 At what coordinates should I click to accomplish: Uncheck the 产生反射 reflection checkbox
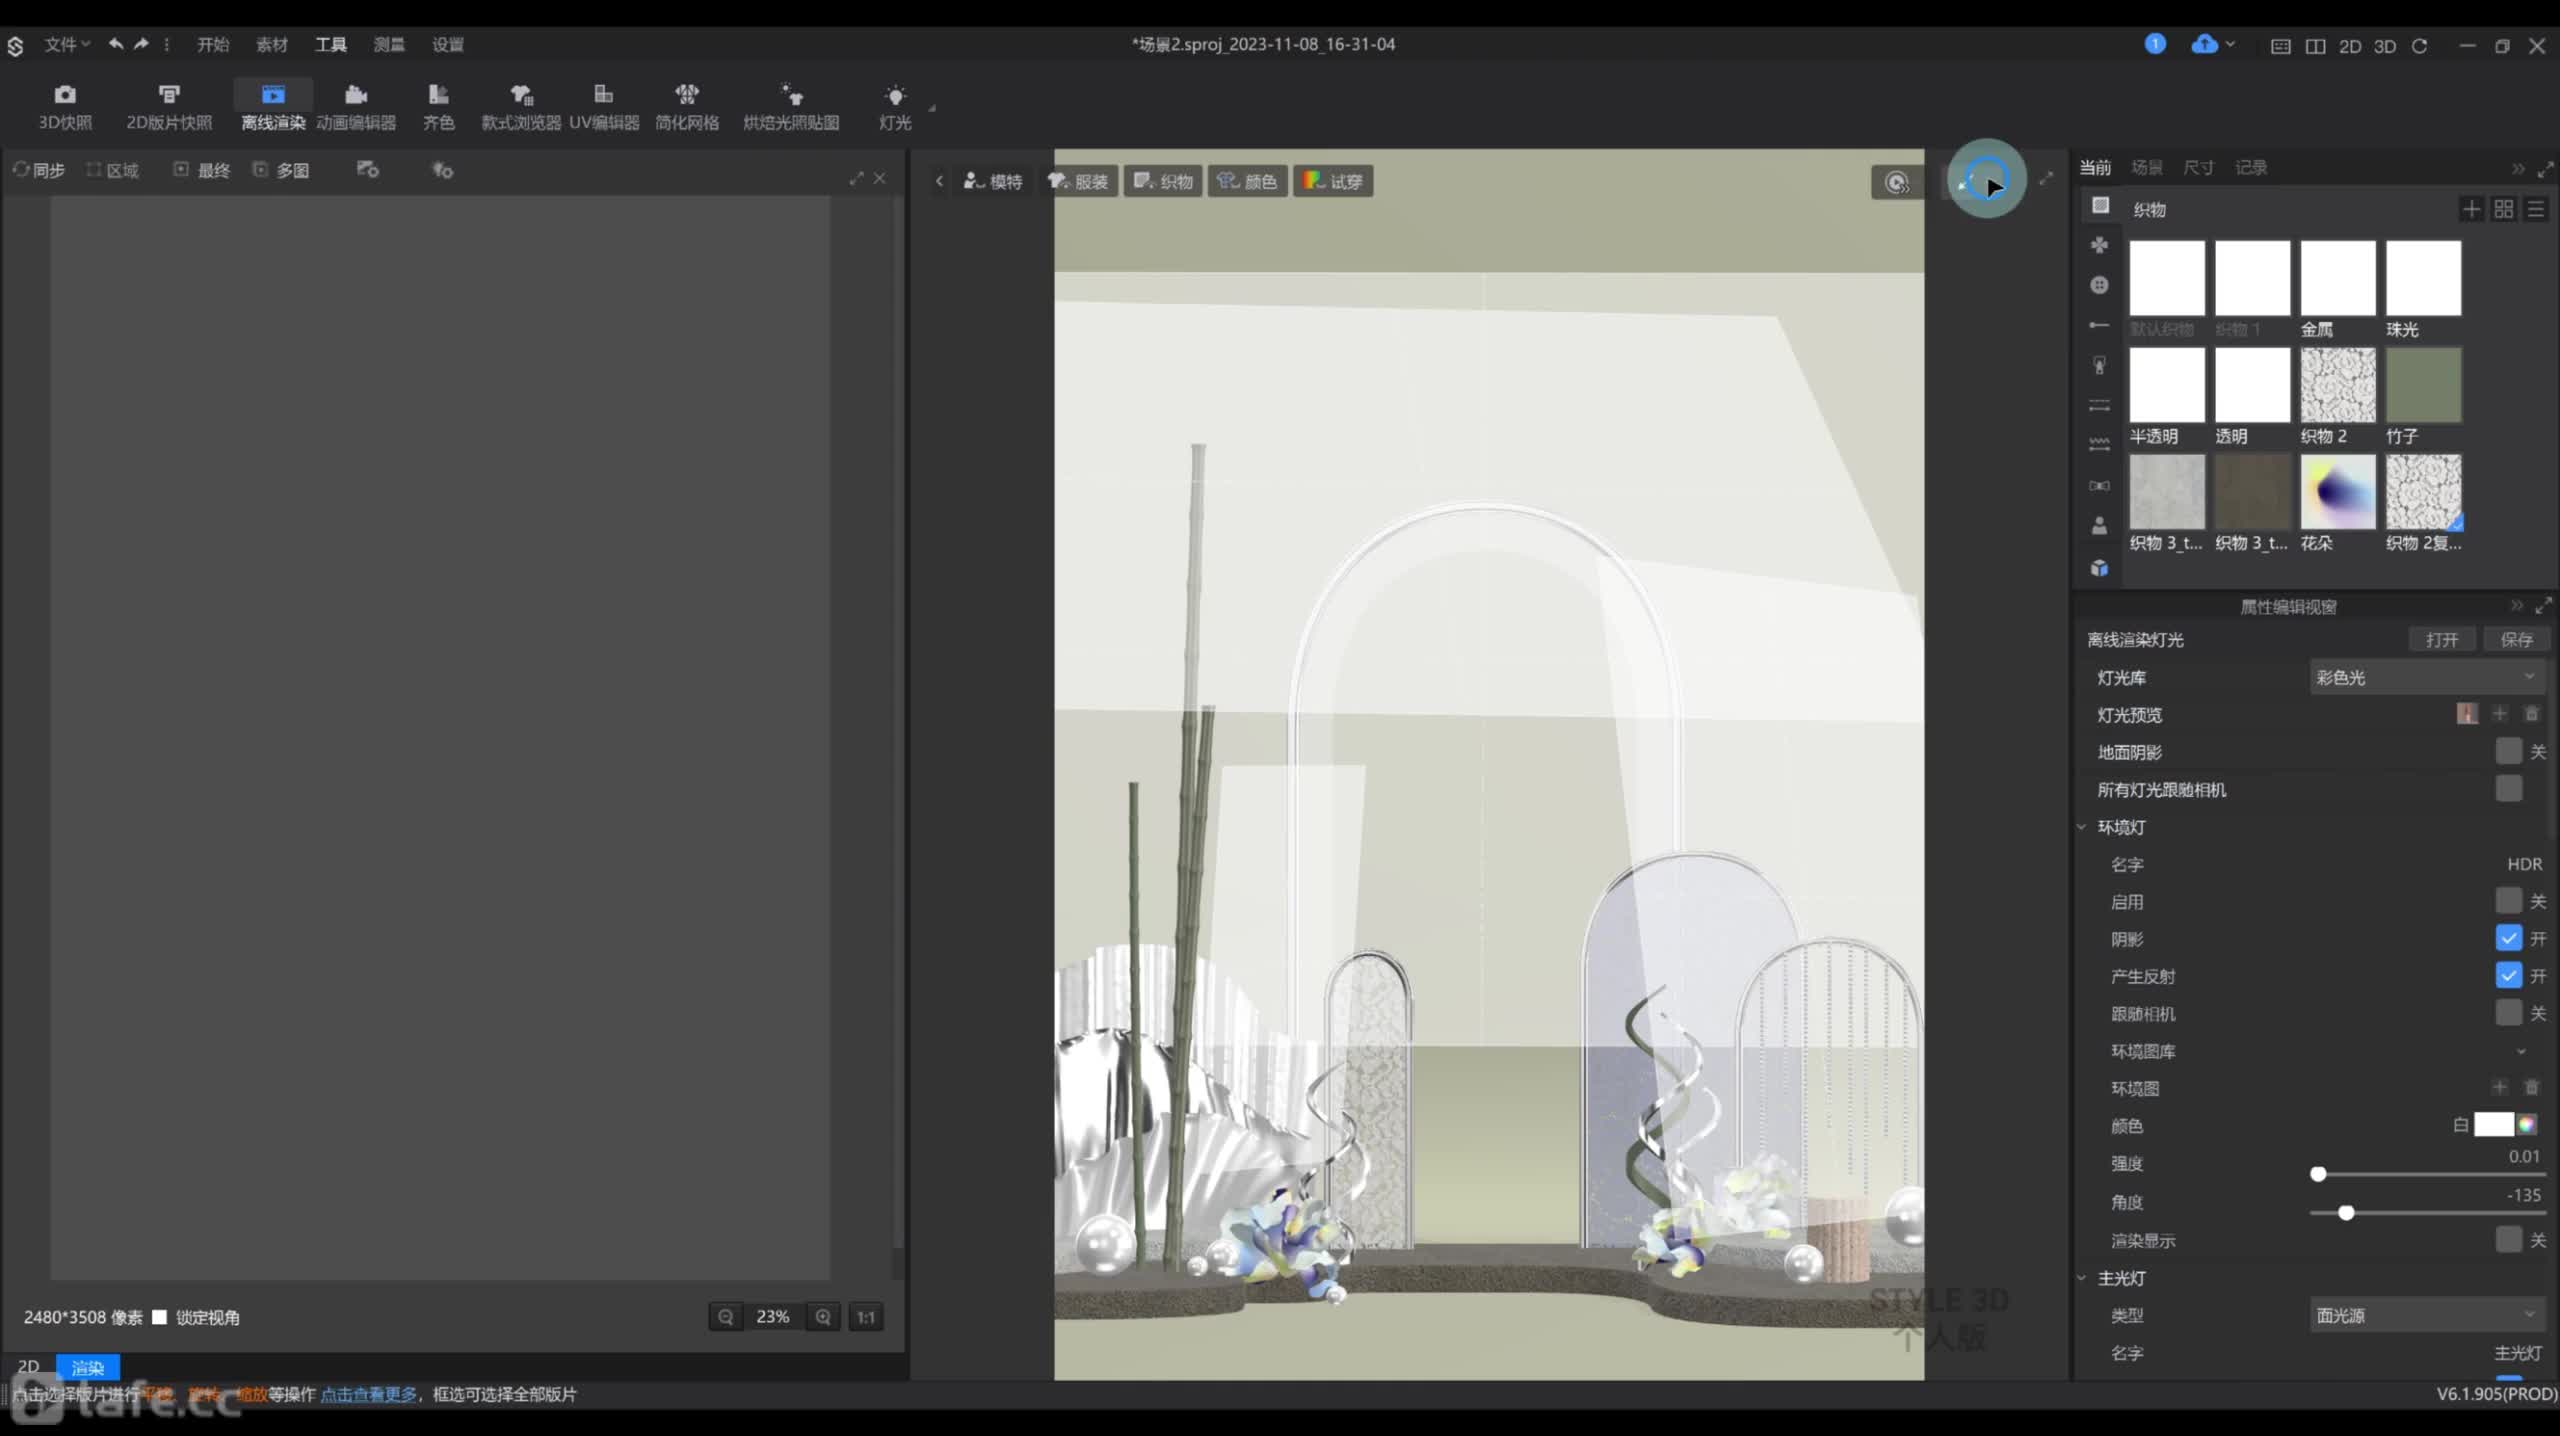(x=2508, y=975)
